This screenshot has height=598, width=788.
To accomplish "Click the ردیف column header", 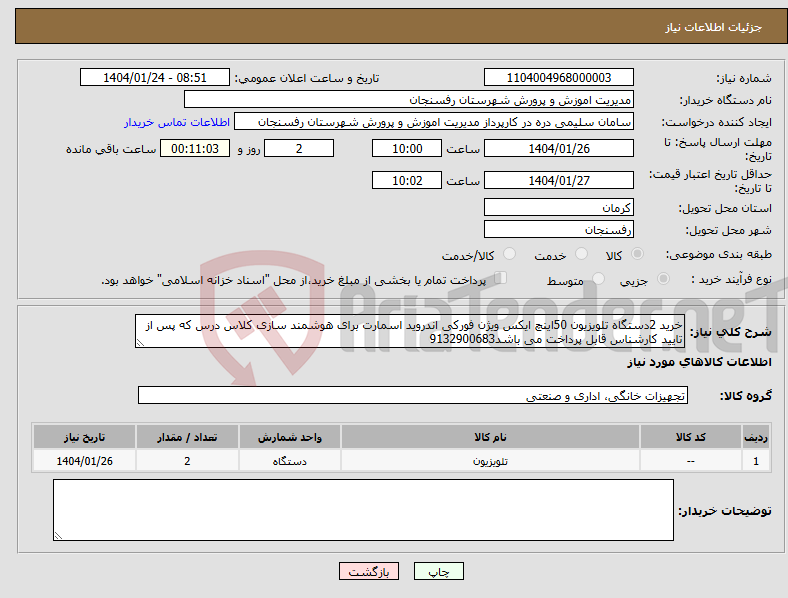I will click(756, 437).
